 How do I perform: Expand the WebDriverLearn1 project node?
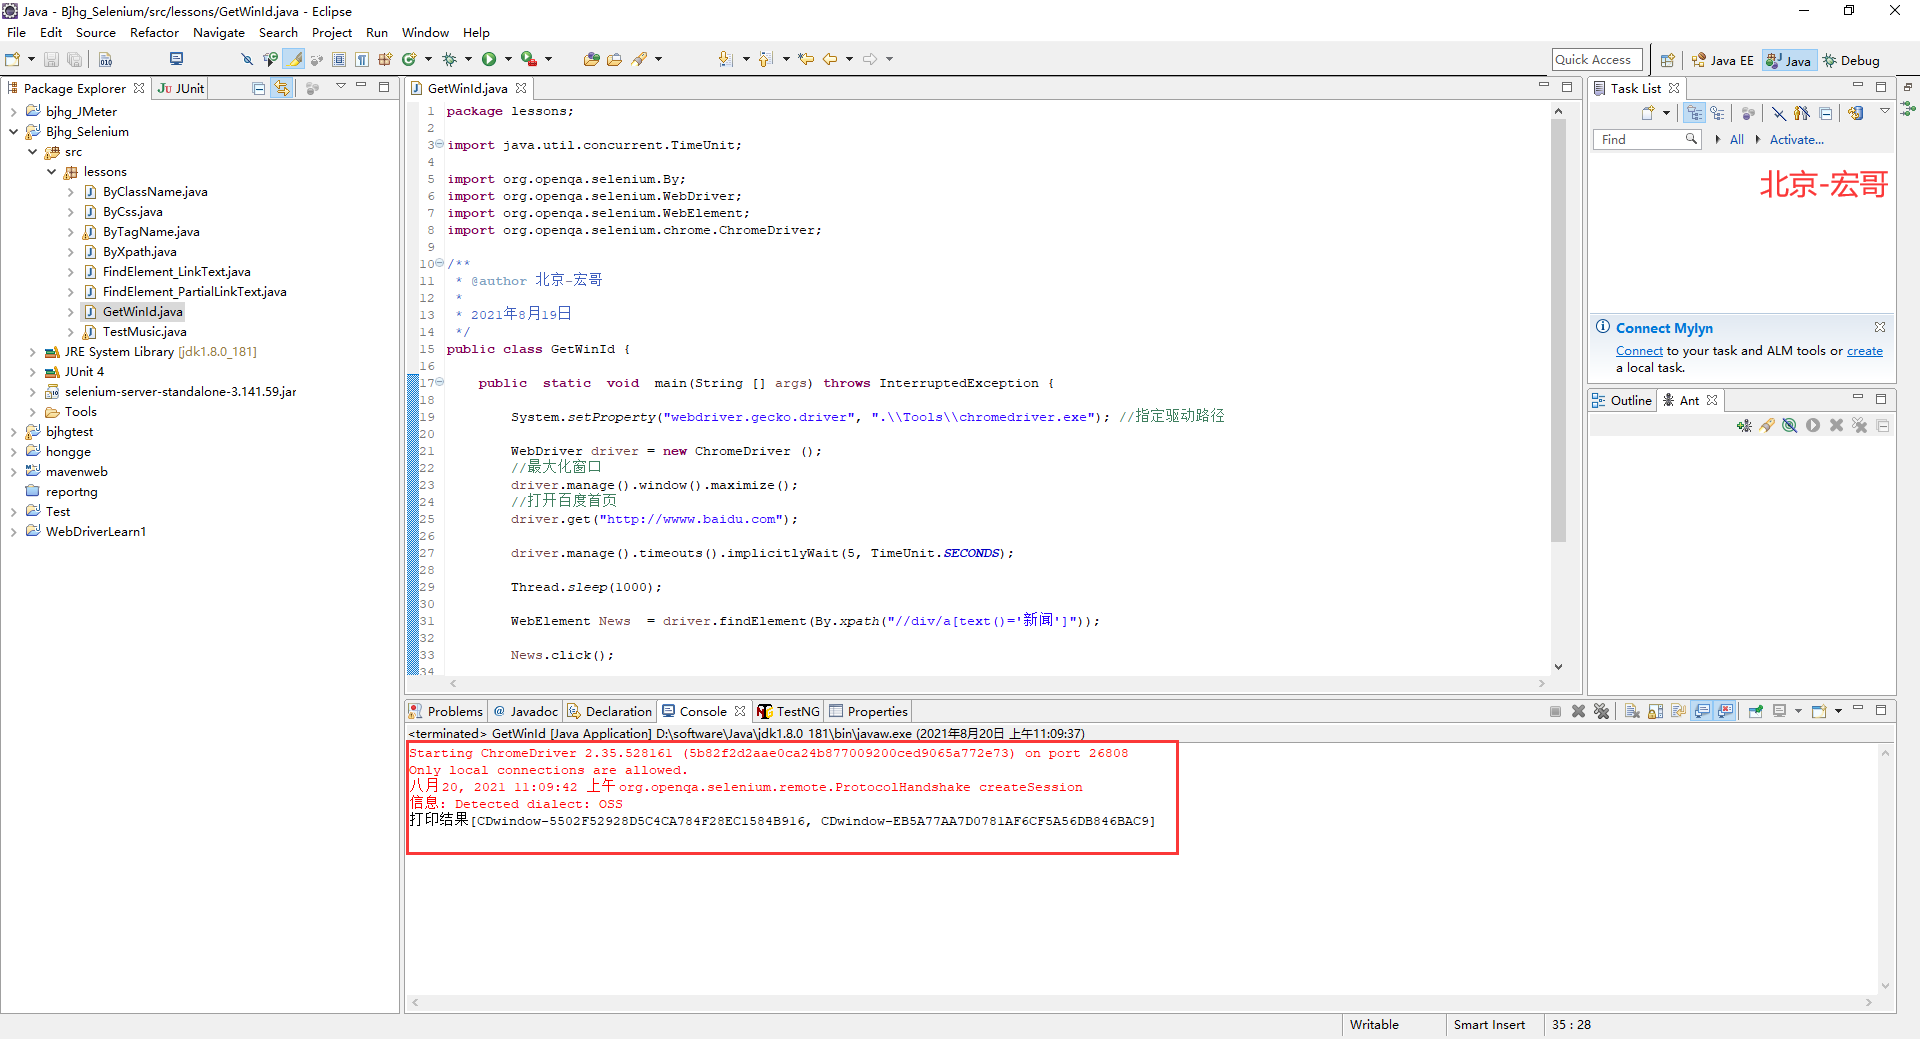[13, 532]
